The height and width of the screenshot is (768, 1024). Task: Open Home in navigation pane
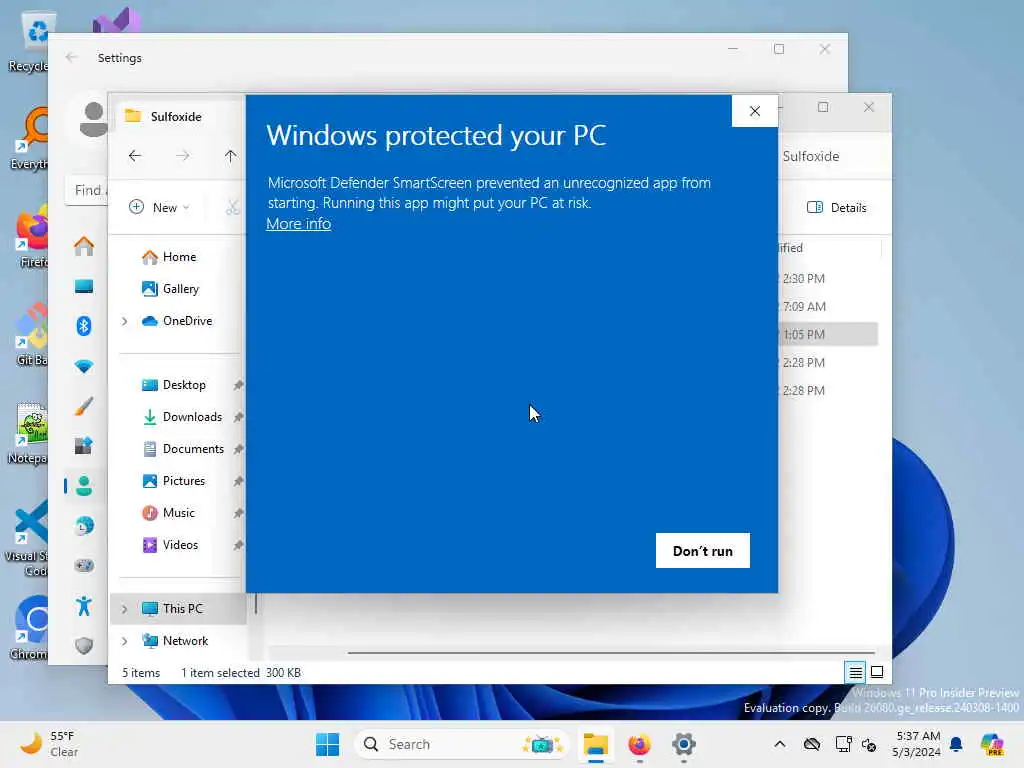pyautogui.click(x=179, y=257)
